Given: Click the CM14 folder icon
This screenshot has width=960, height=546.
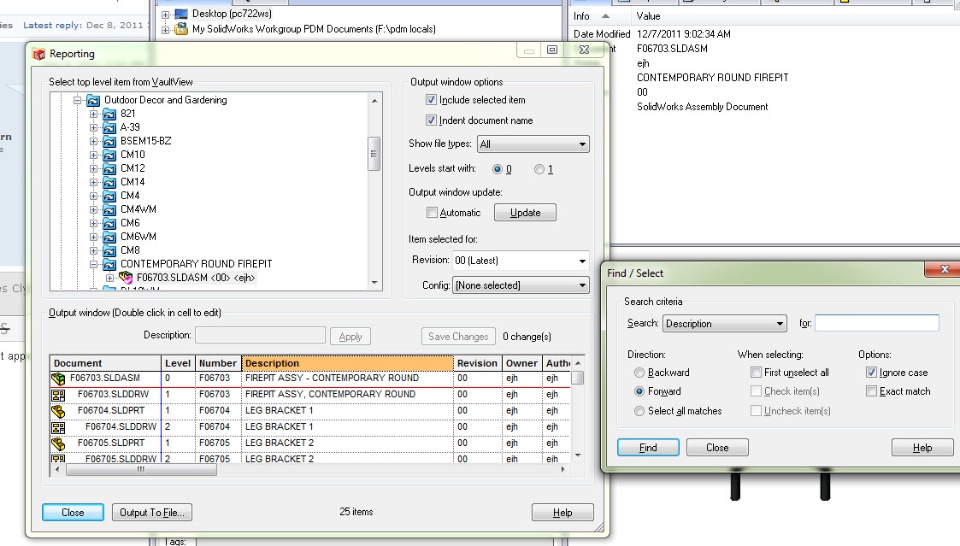Looking at the screenshot, I should click(x=110, y=182).
